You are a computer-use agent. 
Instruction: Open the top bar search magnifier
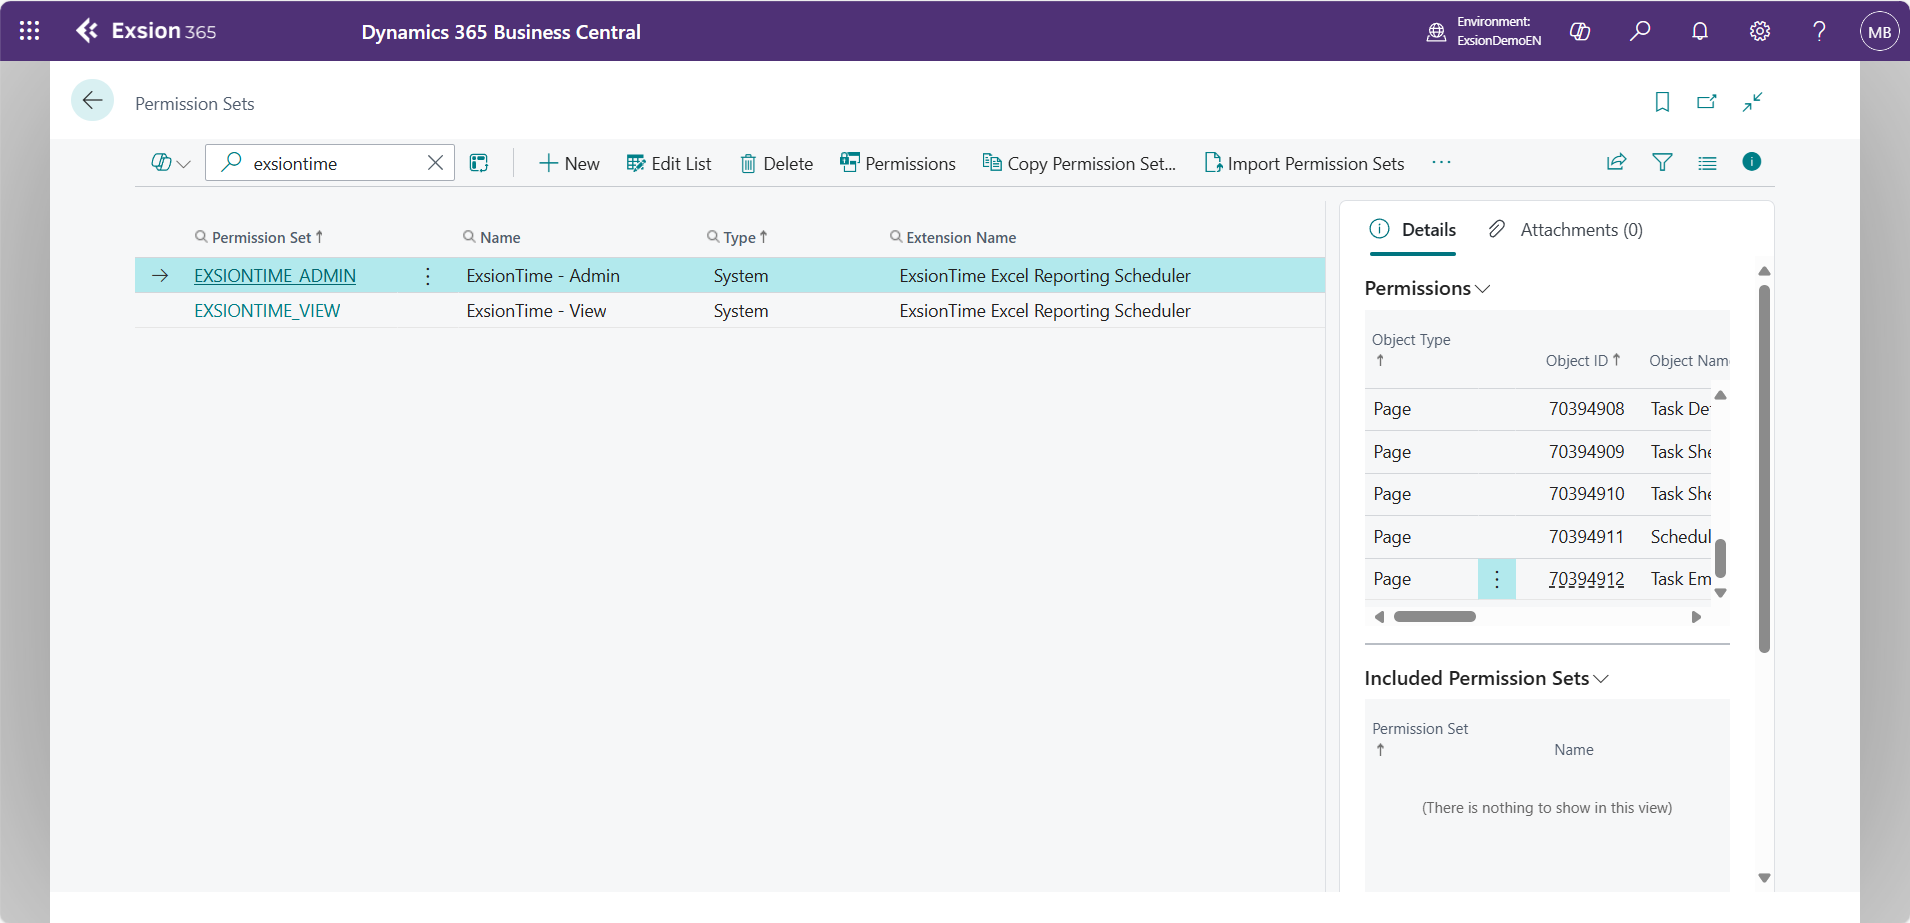[x=1640, y=31]
